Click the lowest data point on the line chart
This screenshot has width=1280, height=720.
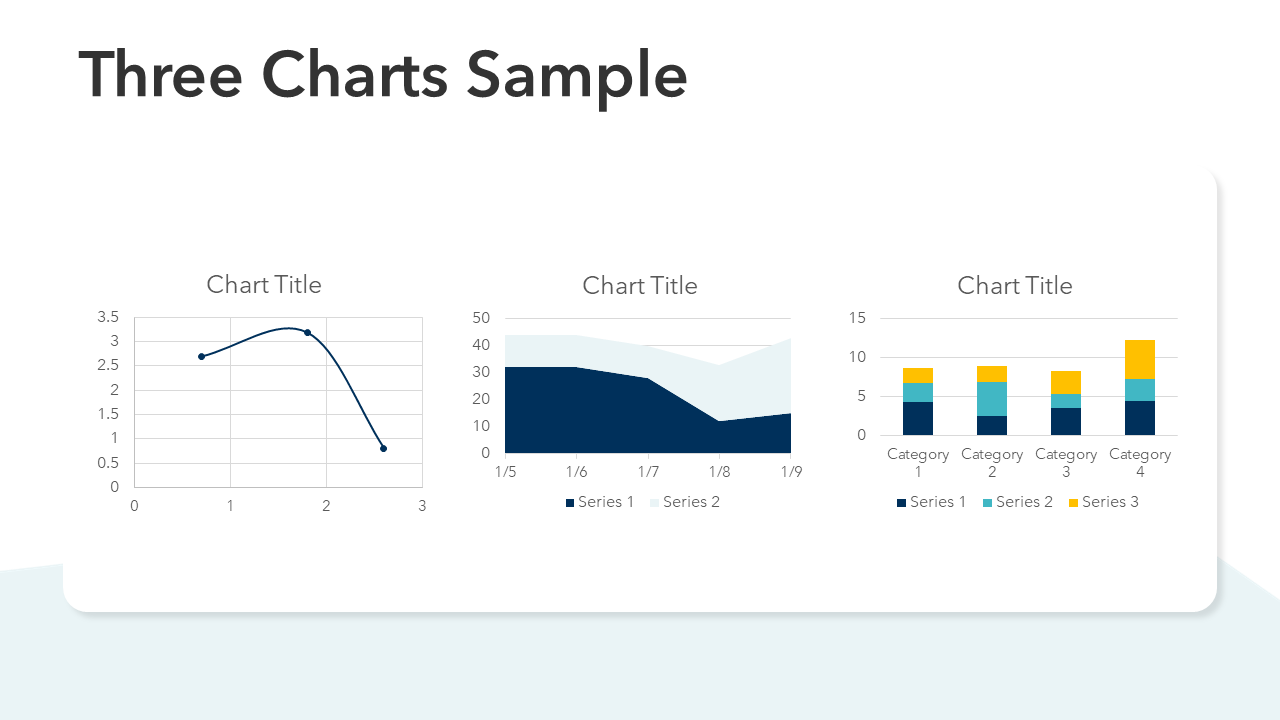(383, 448)
